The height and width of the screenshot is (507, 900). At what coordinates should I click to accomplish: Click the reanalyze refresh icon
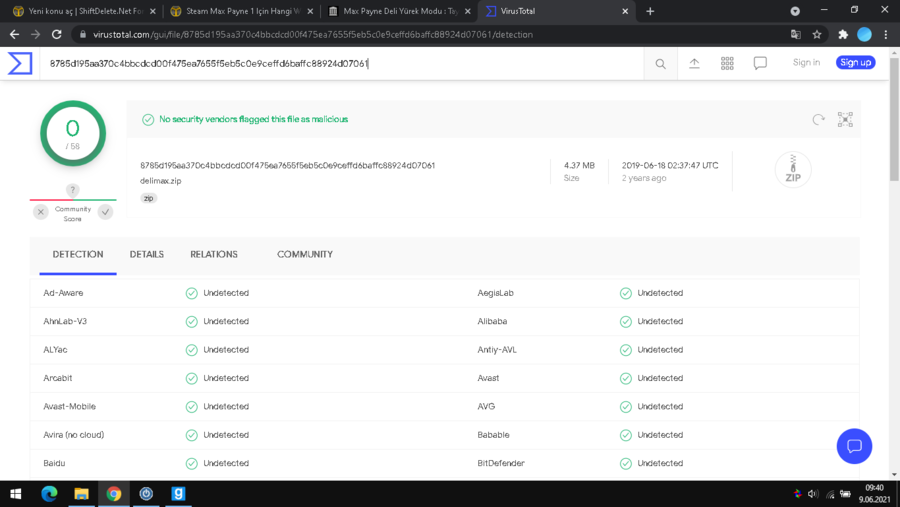click(x=818, y=119)
